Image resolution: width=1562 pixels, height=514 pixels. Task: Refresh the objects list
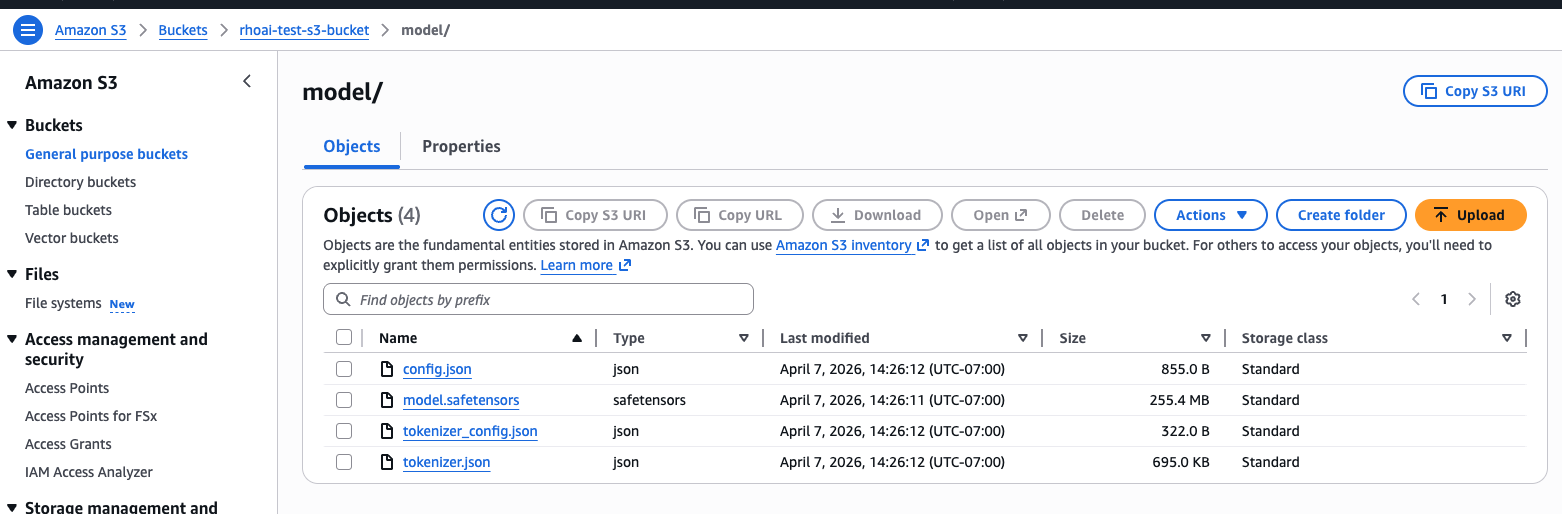click(498, 215)
